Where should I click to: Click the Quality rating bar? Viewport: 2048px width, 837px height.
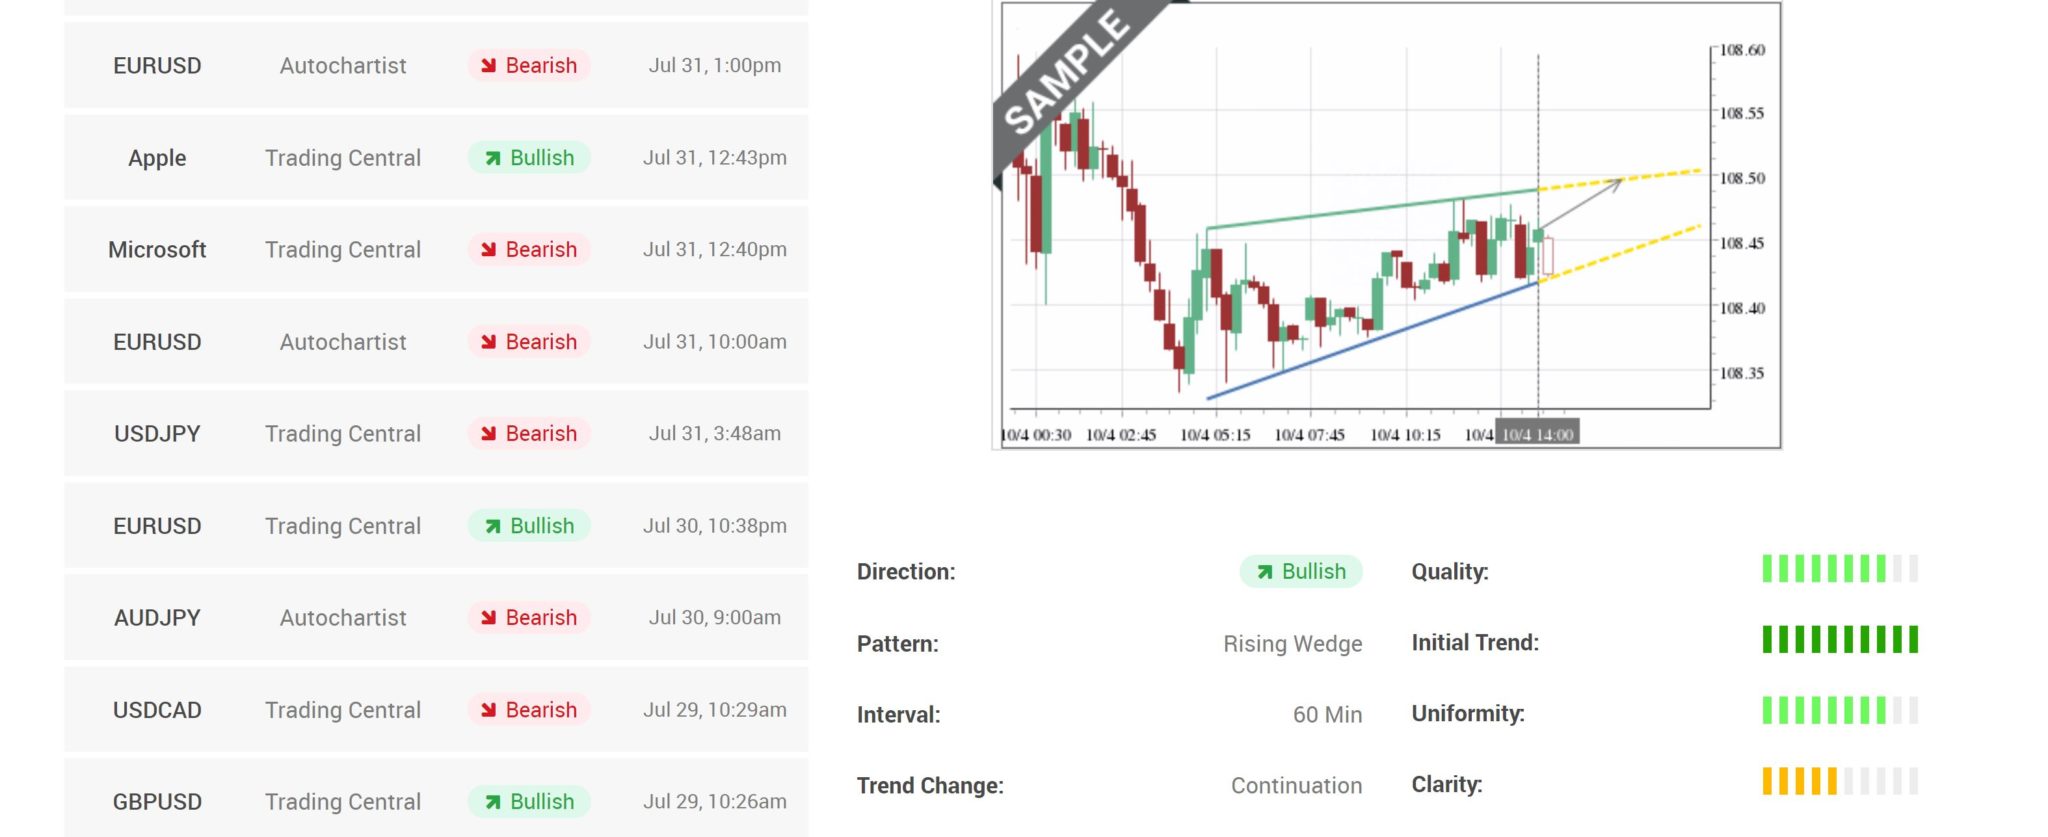click(1840, 568)
